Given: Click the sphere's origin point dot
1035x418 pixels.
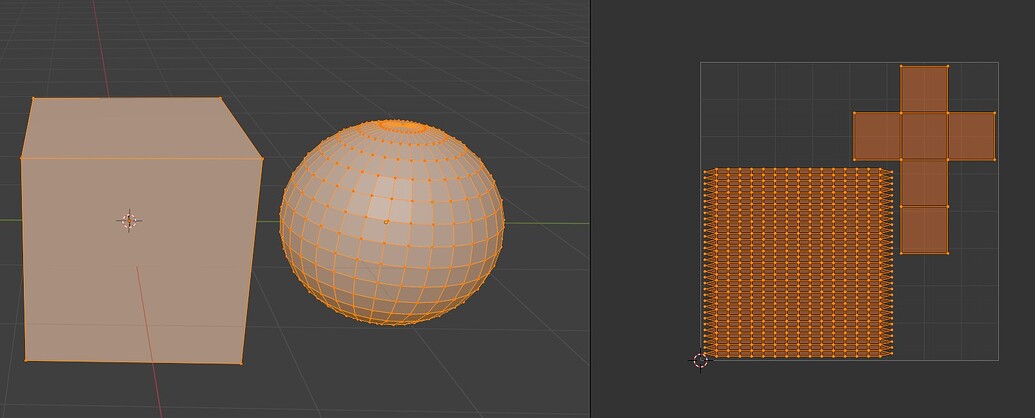Looking at the screenshot, I should [386, 222].
